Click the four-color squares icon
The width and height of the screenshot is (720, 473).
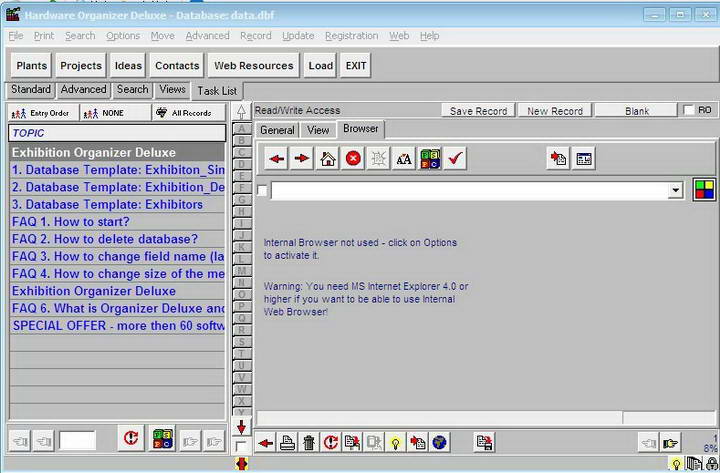point(704,189)
